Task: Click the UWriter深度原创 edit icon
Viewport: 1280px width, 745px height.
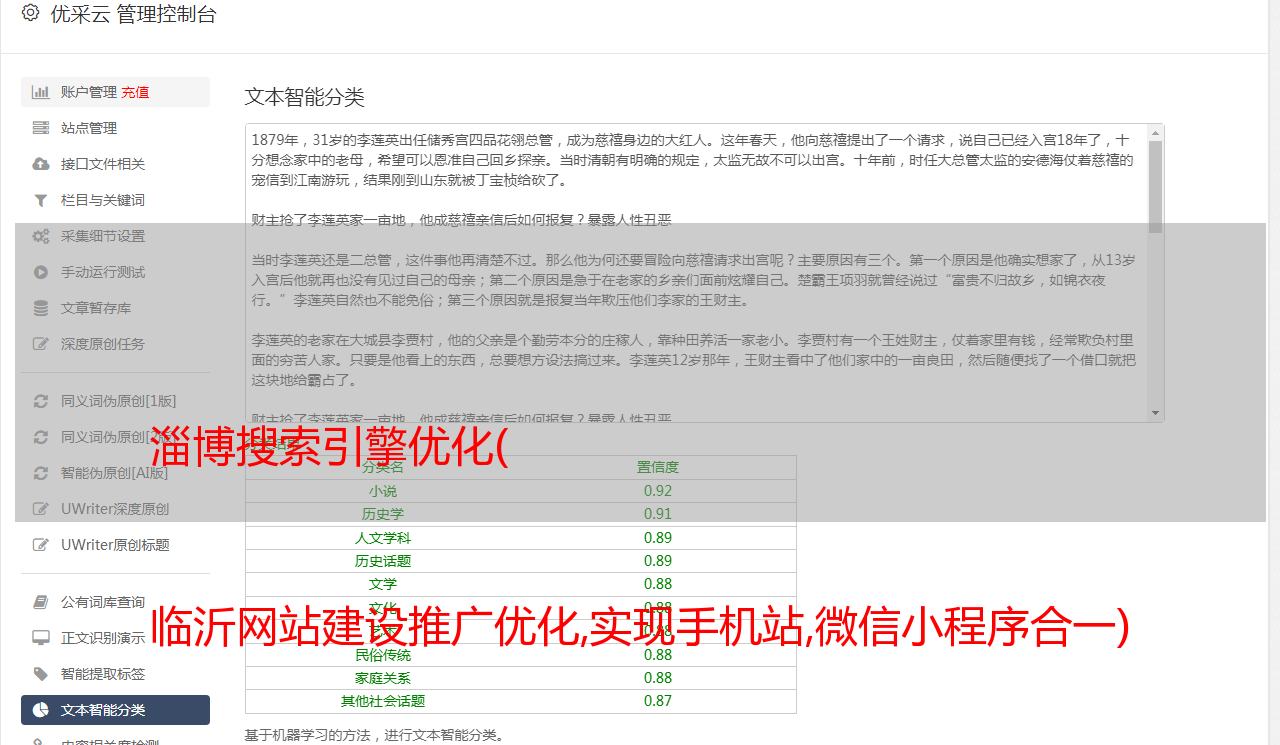Action: point(41,509)
